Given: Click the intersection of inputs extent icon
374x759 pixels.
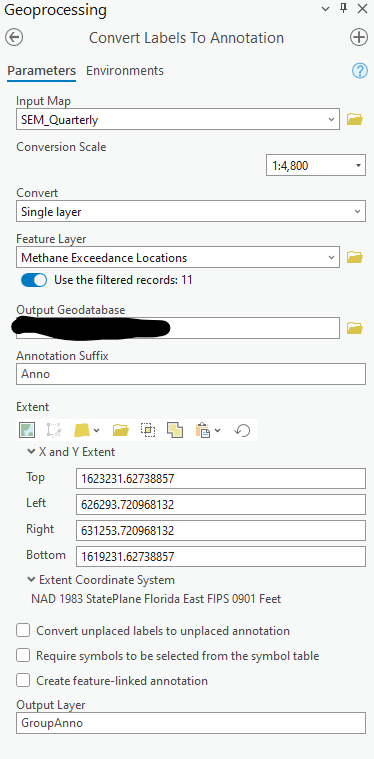Looking at the screenshot, I should 148,430.
